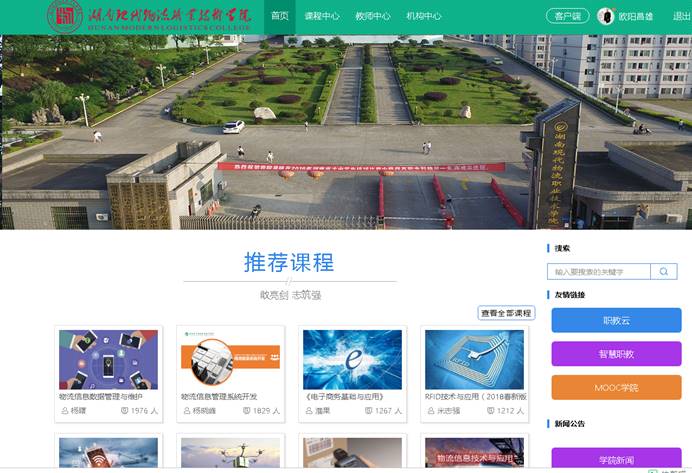This screenshot has height=473, width=692.
Task: Open the 智慧职教 friendly link button
Action: (616, 354)
